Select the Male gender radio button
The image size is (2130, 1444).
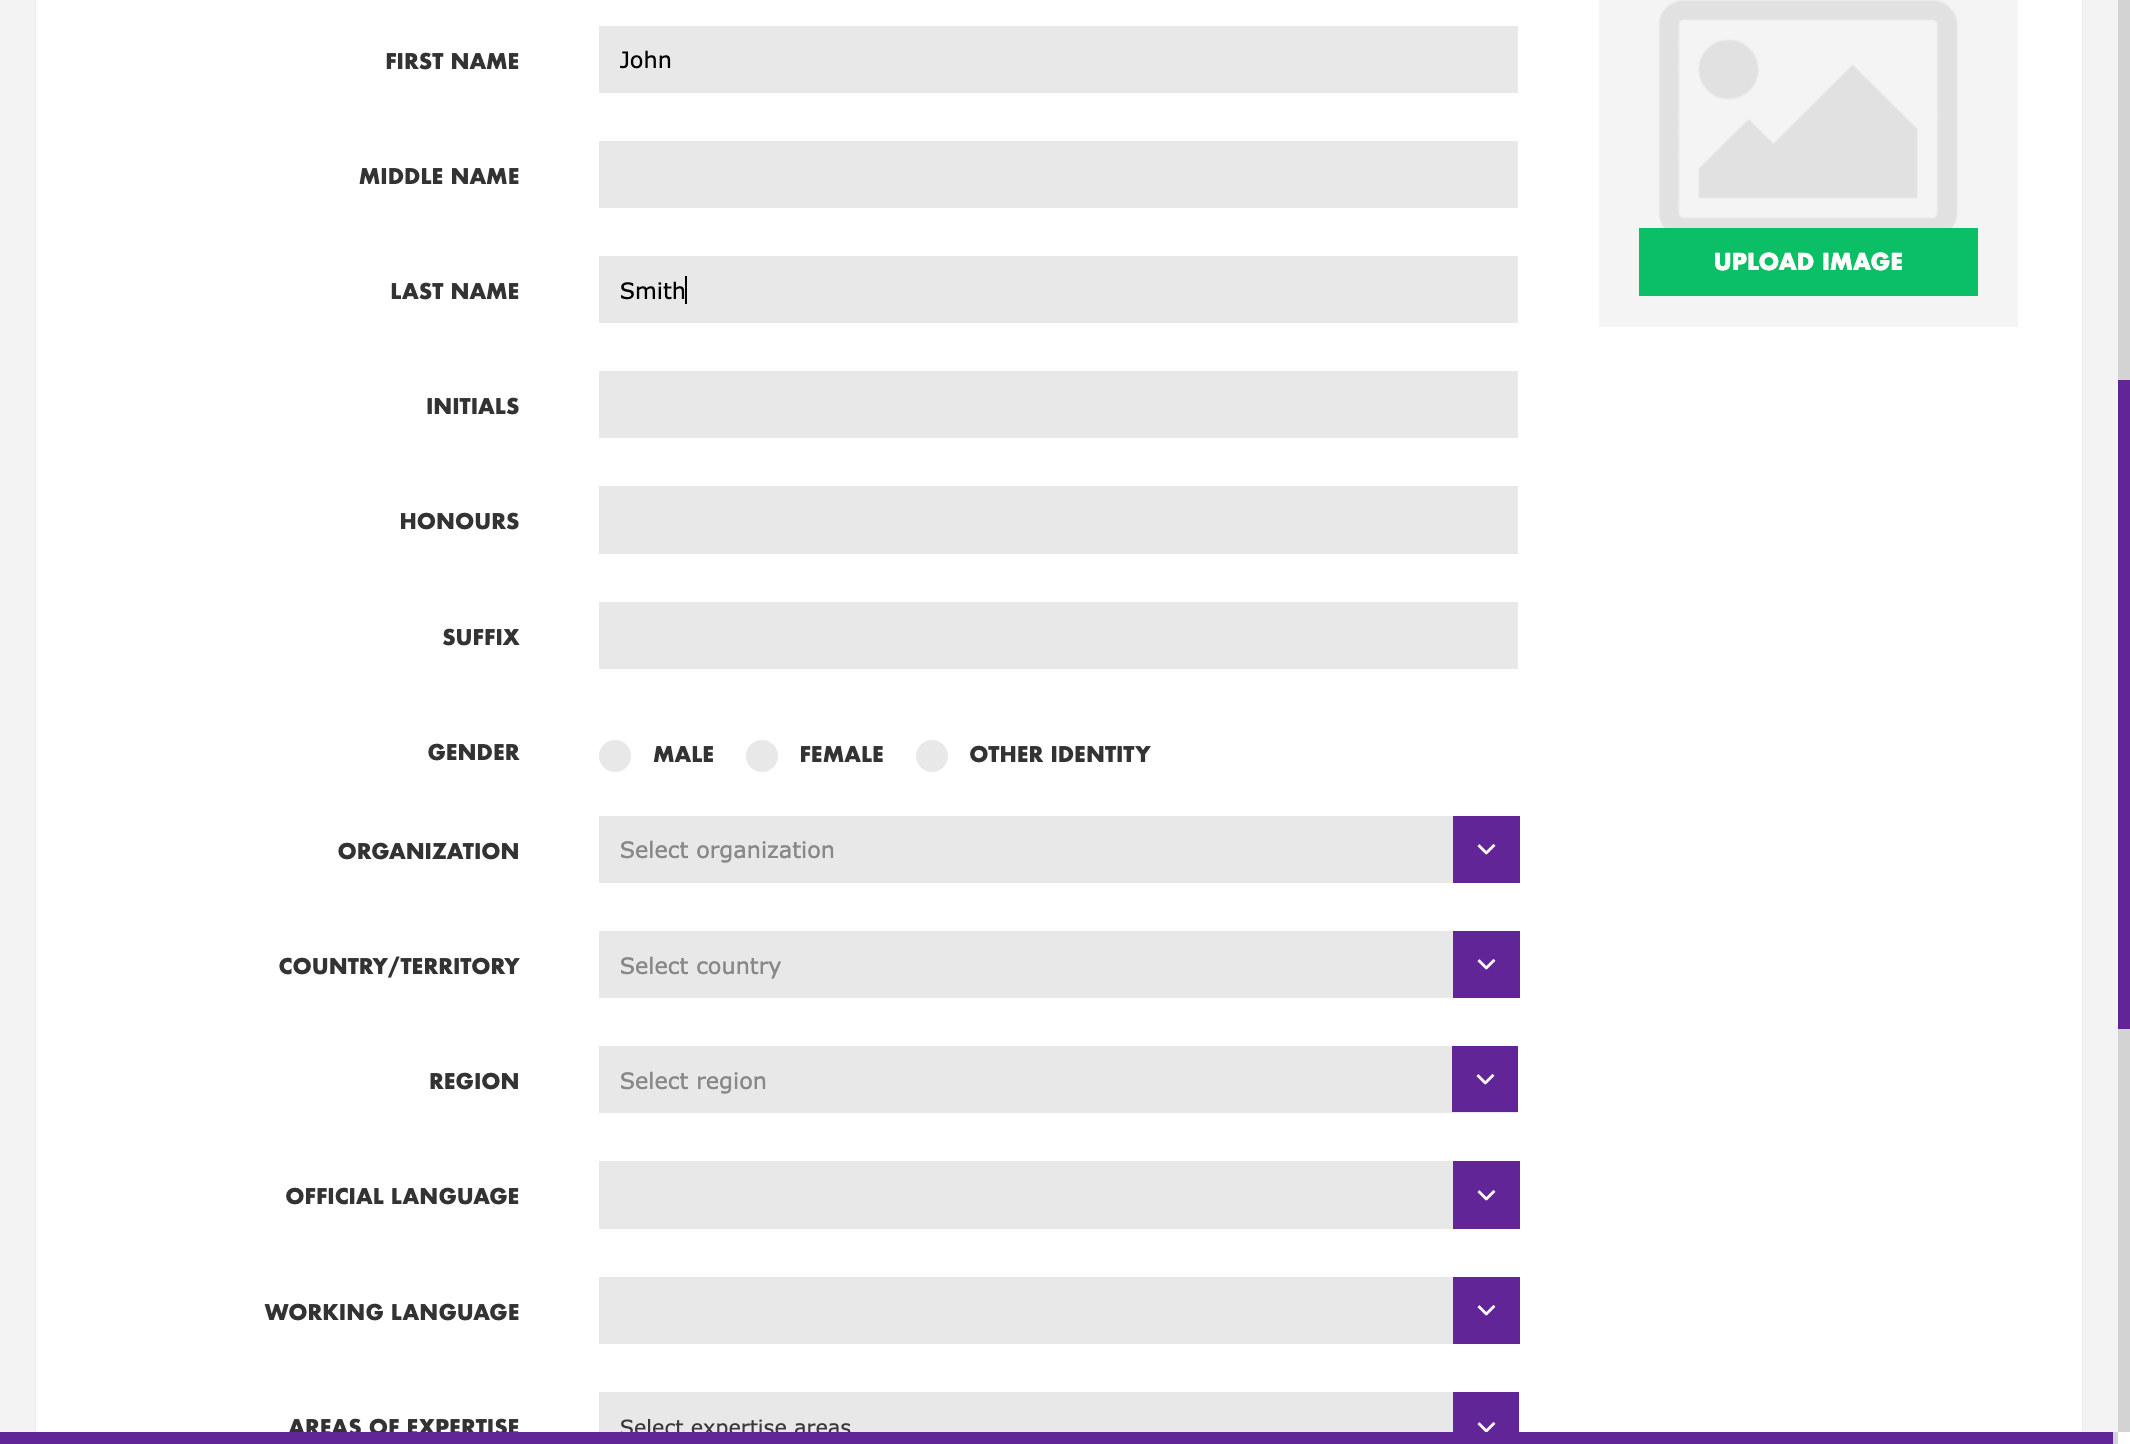615,755
